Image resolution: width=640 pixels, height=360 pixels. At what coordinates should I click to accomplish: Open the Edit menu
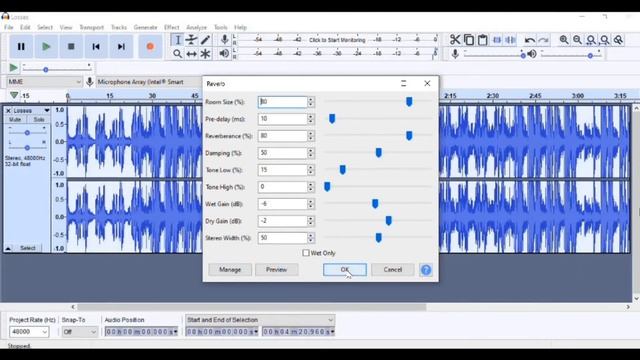(x=25, y=27)
